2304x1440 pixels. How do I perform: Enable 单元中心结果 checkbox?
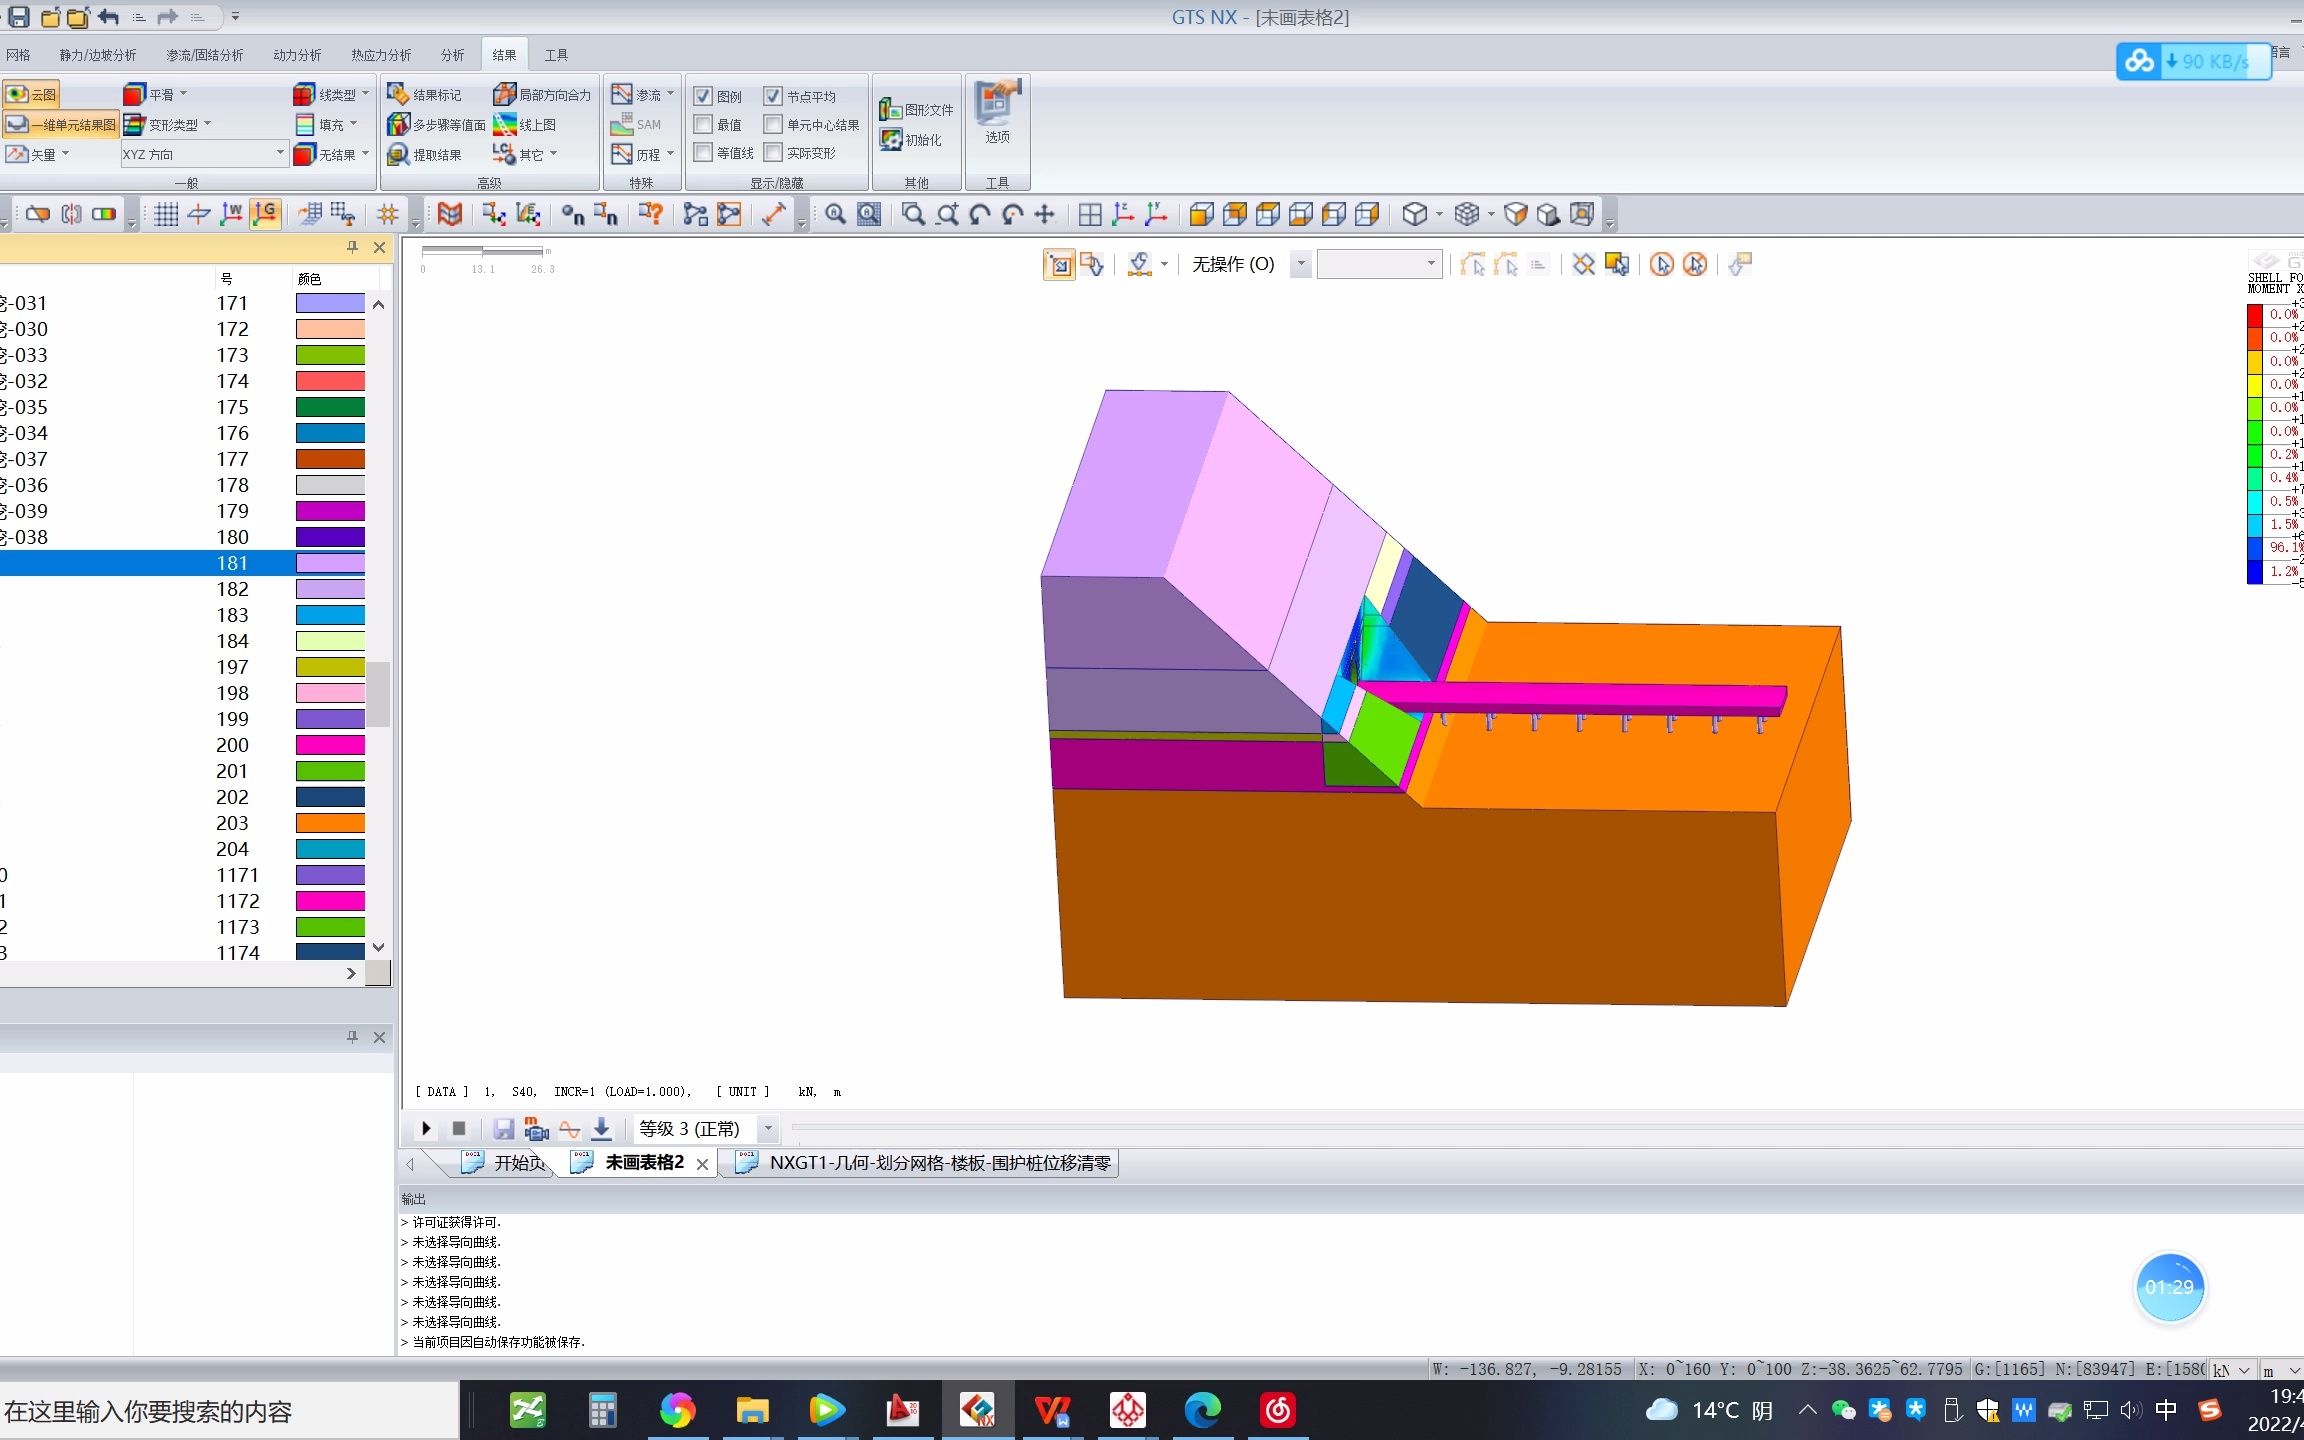[773, 124]
